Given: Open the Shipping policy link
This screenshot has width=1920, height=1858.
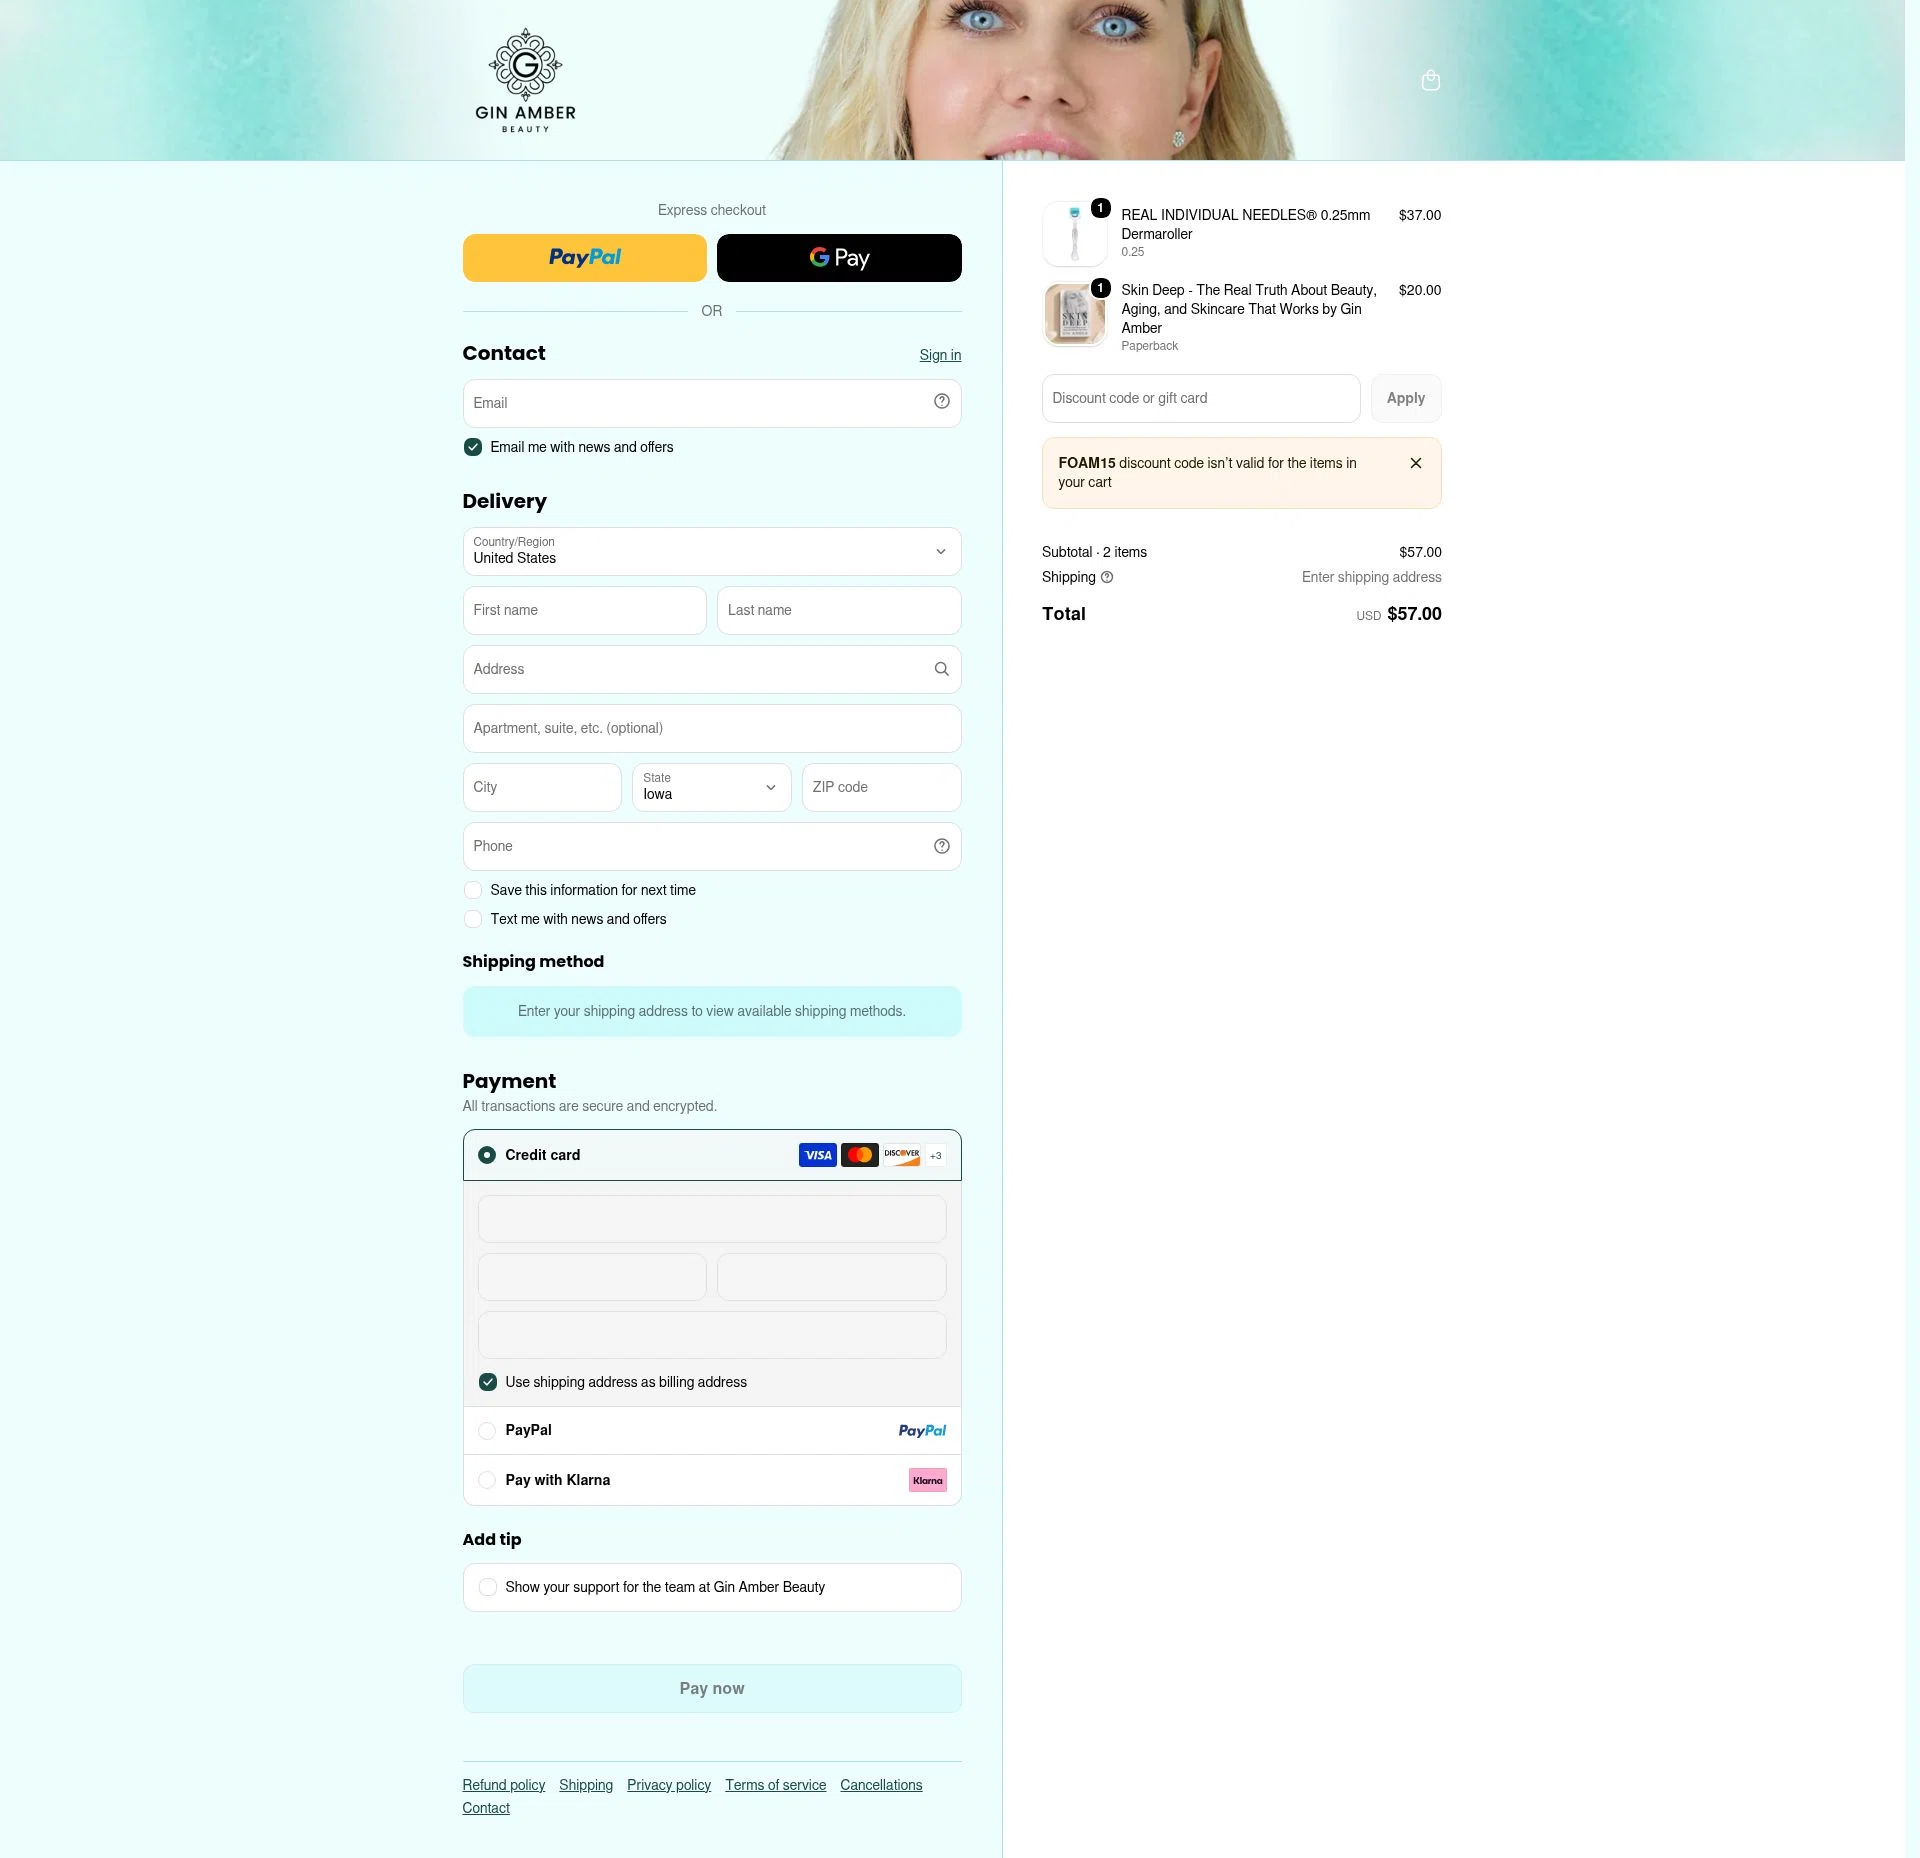Looking at the screenshot, I should (x=586, y=1786).
